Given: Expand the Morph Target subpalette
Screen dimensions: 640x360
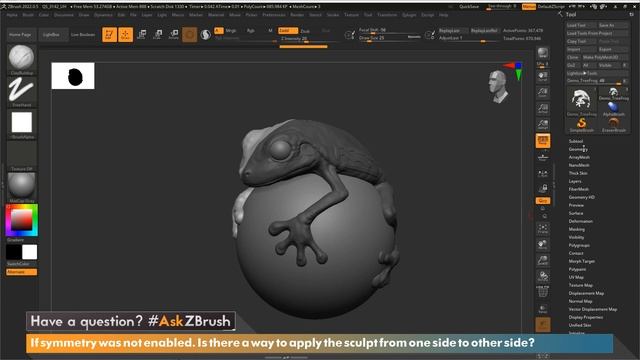Looking at the screenshot, I should [582, 261].
